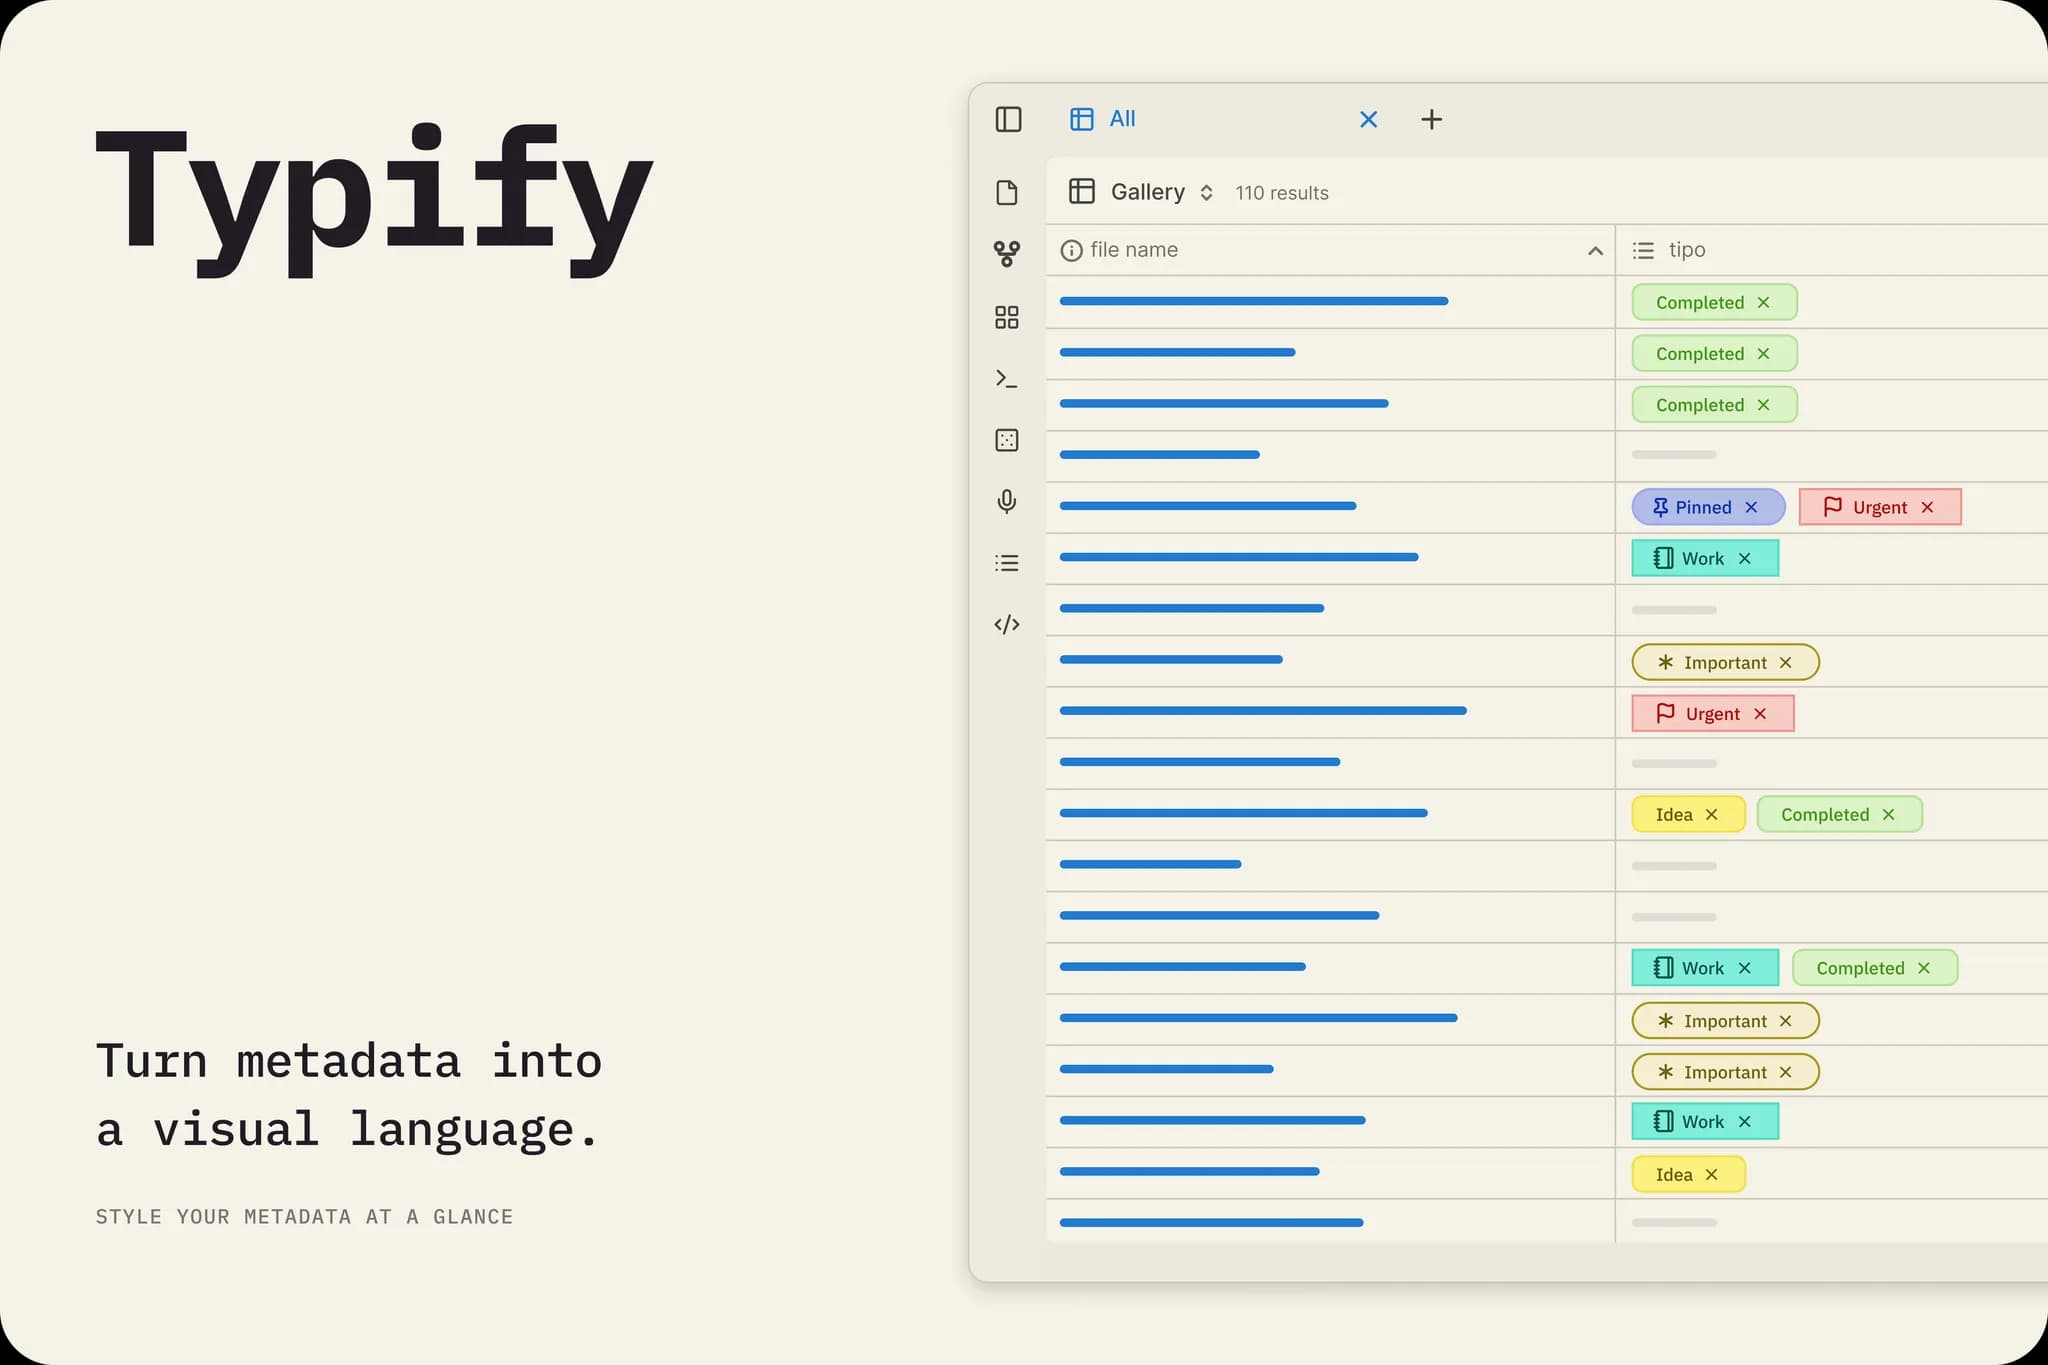Close the All tab
This screenshot has width=2048, height=1365.
pos(1369,120)
